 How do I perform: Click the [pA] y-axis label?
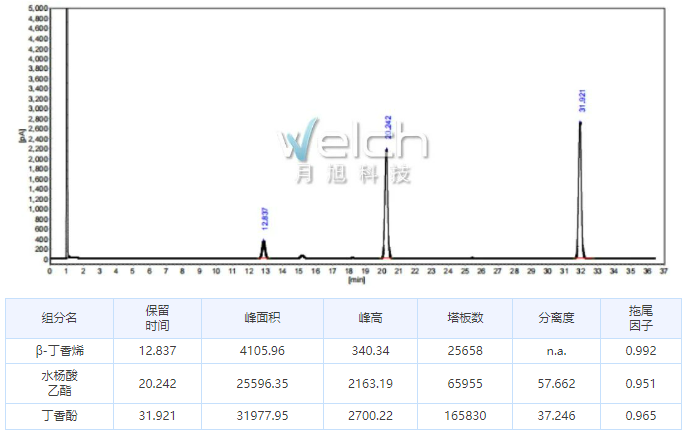21,133
